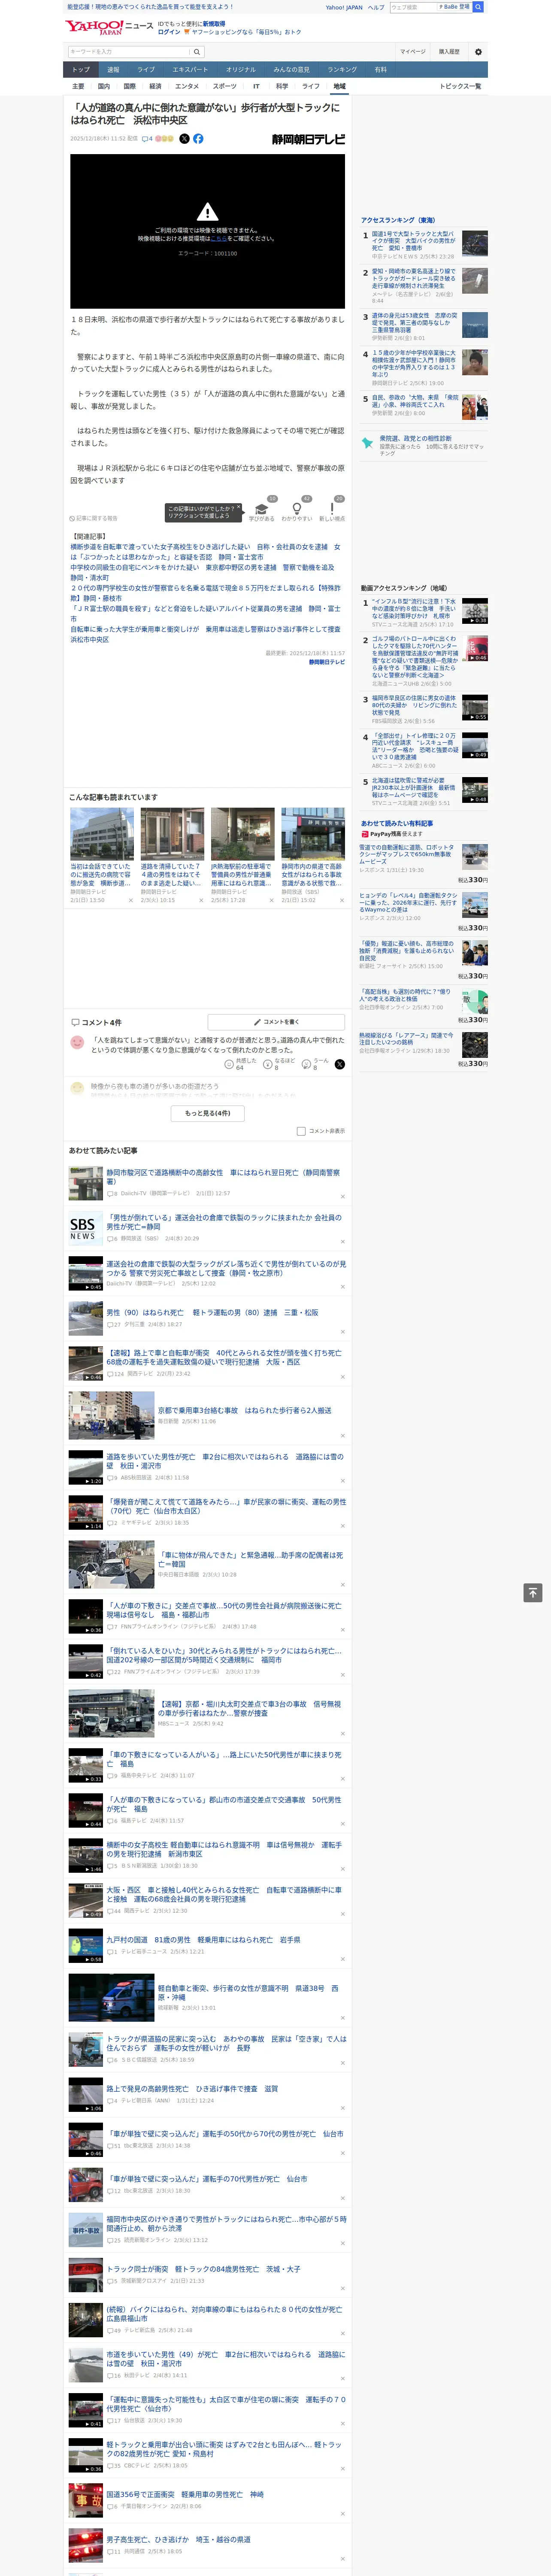Click the blue search magnifier icon in top bar
This screenshot has height=2576, width=551.
tap(478, 7)
